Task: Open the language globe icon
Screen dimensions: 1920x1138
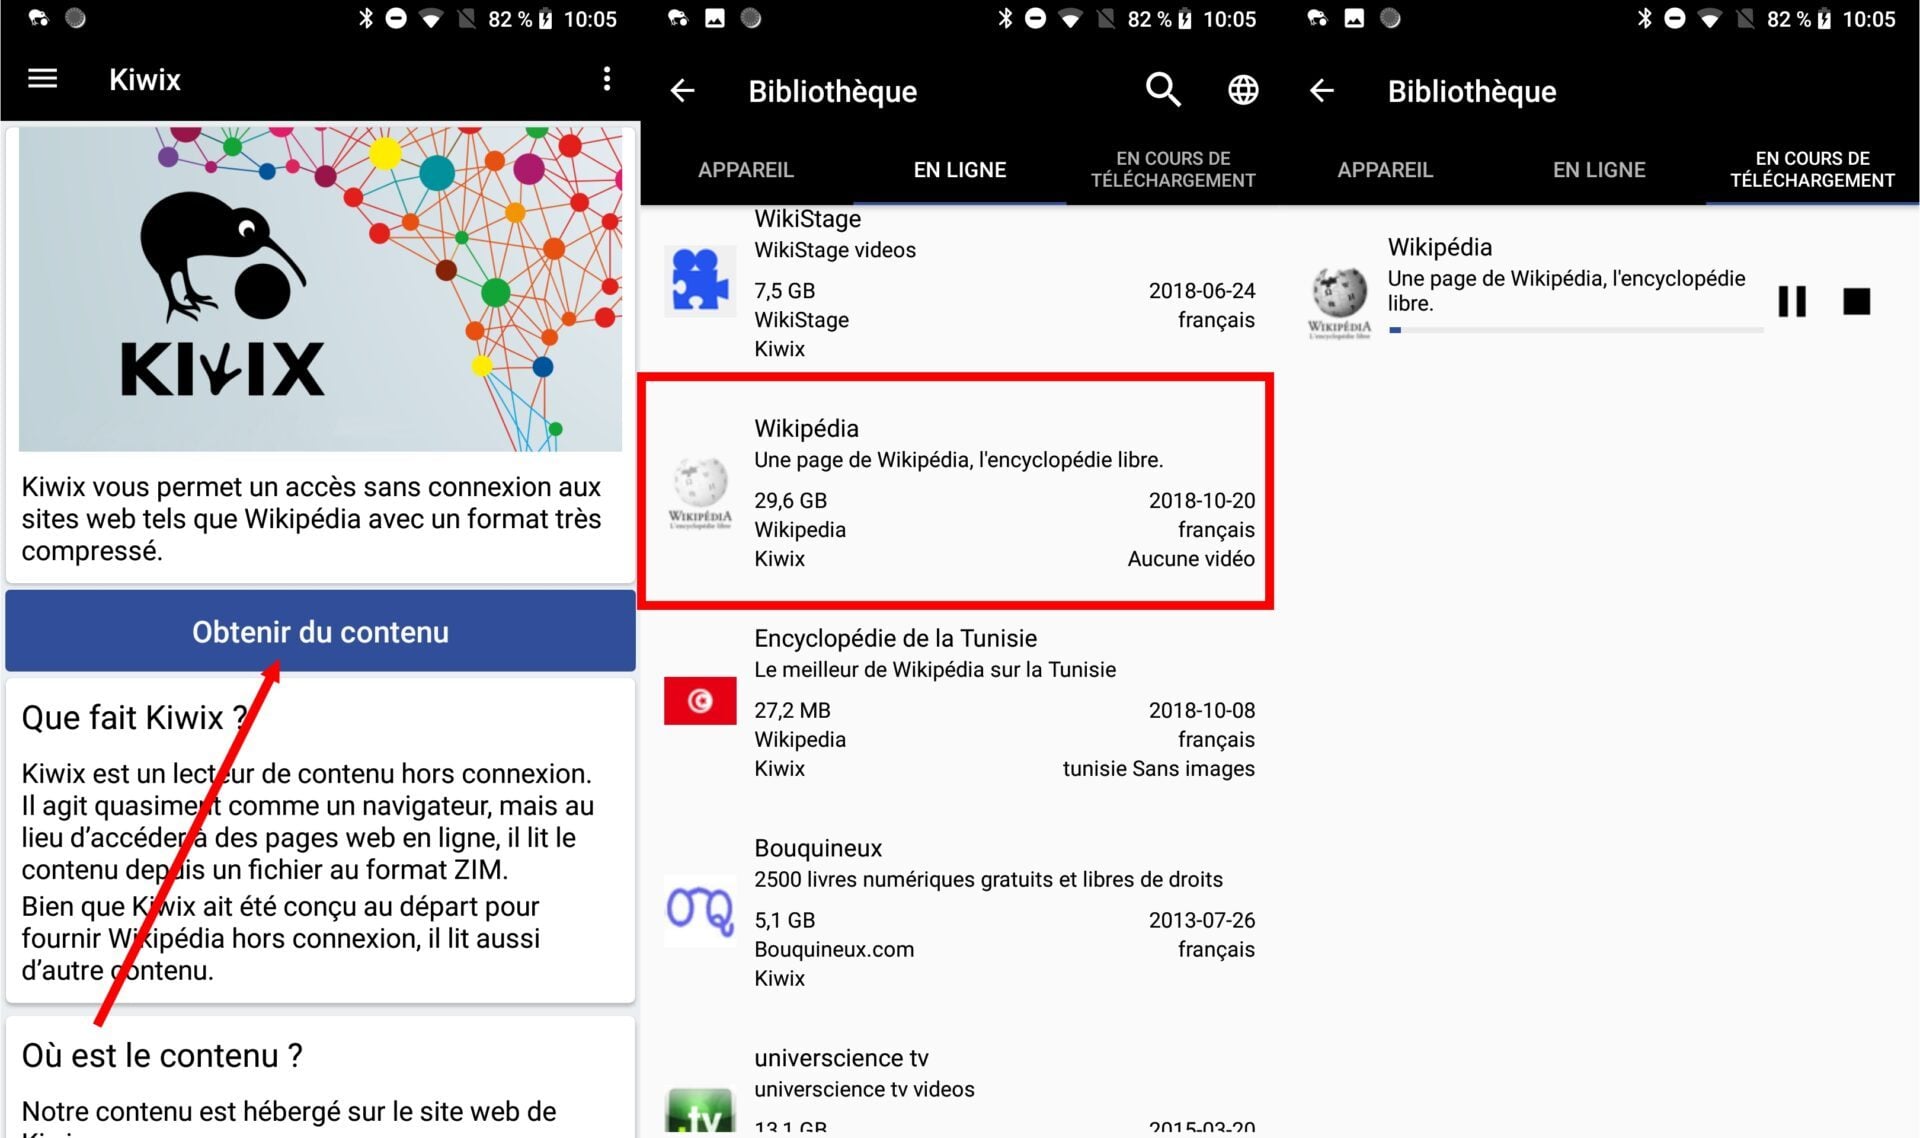Action: (x=1243, y=90)
